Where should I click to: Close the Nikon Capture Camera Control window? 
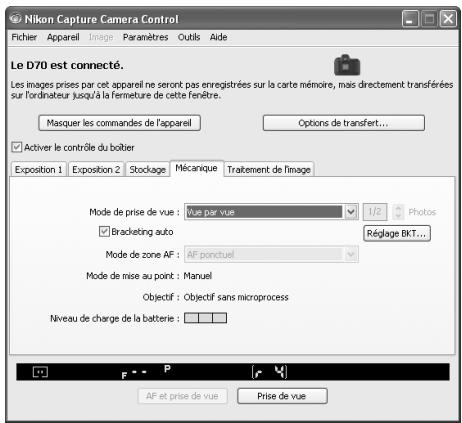[x=448, y=19]
